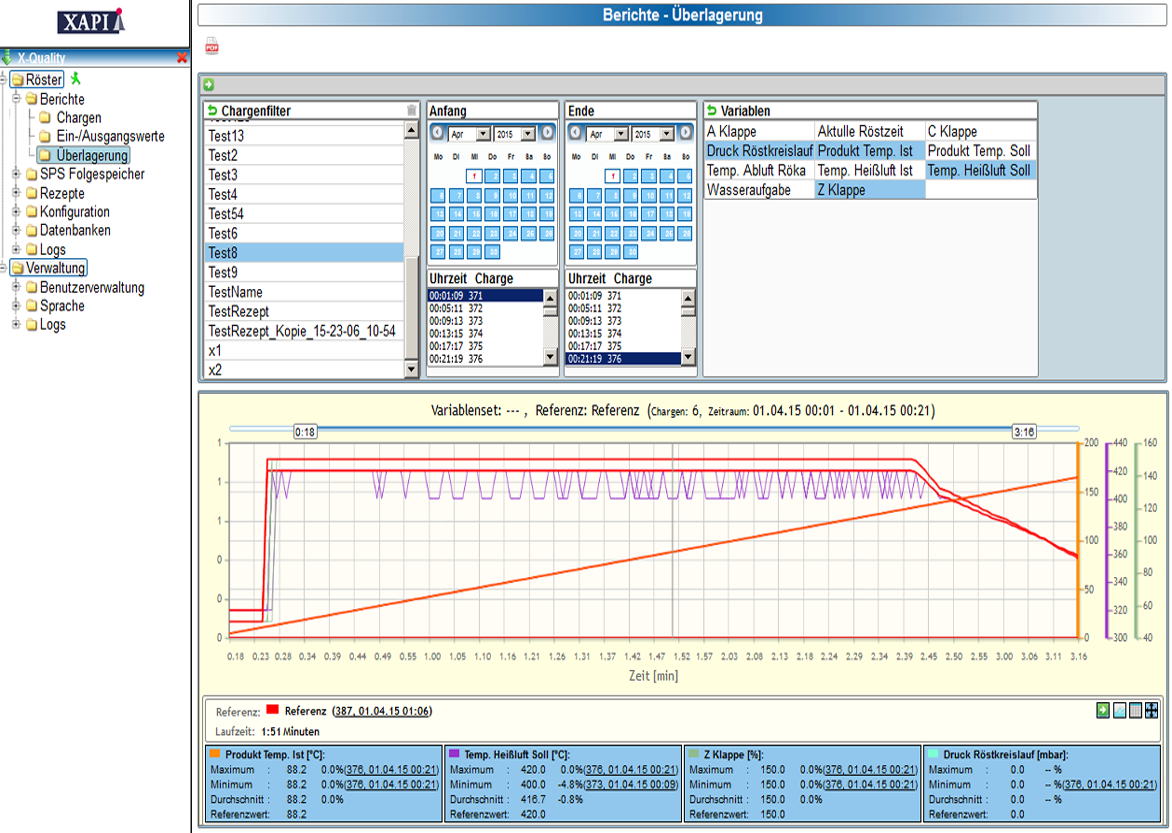Go to next month in Ende calendar
1172x833 pixels.
pos(685,133)
